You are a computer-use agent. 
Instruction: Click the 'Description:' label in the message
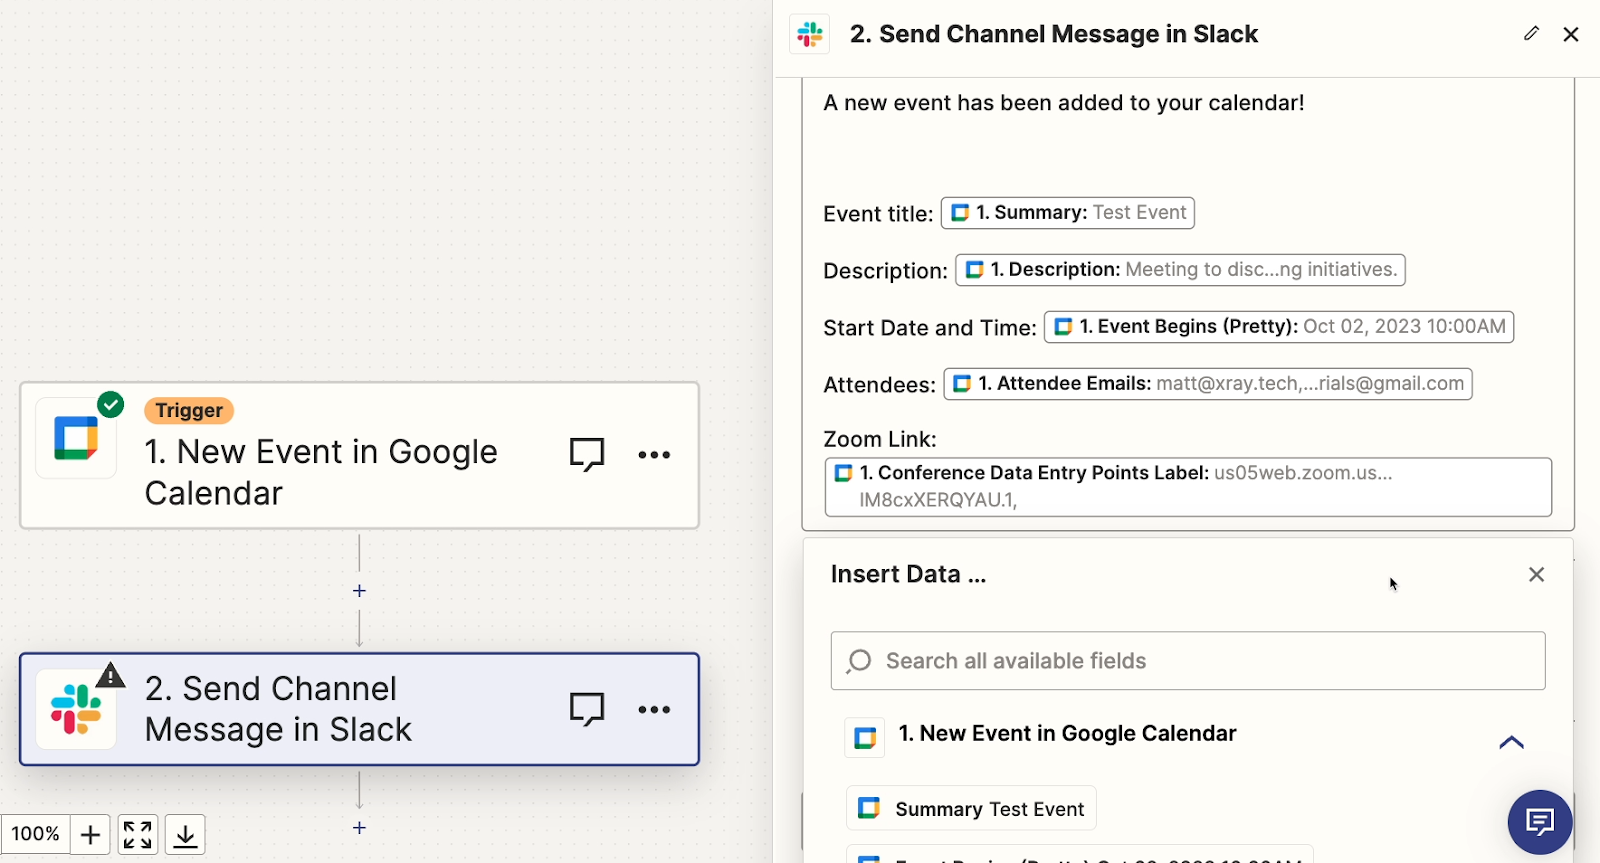click(885, 271)
